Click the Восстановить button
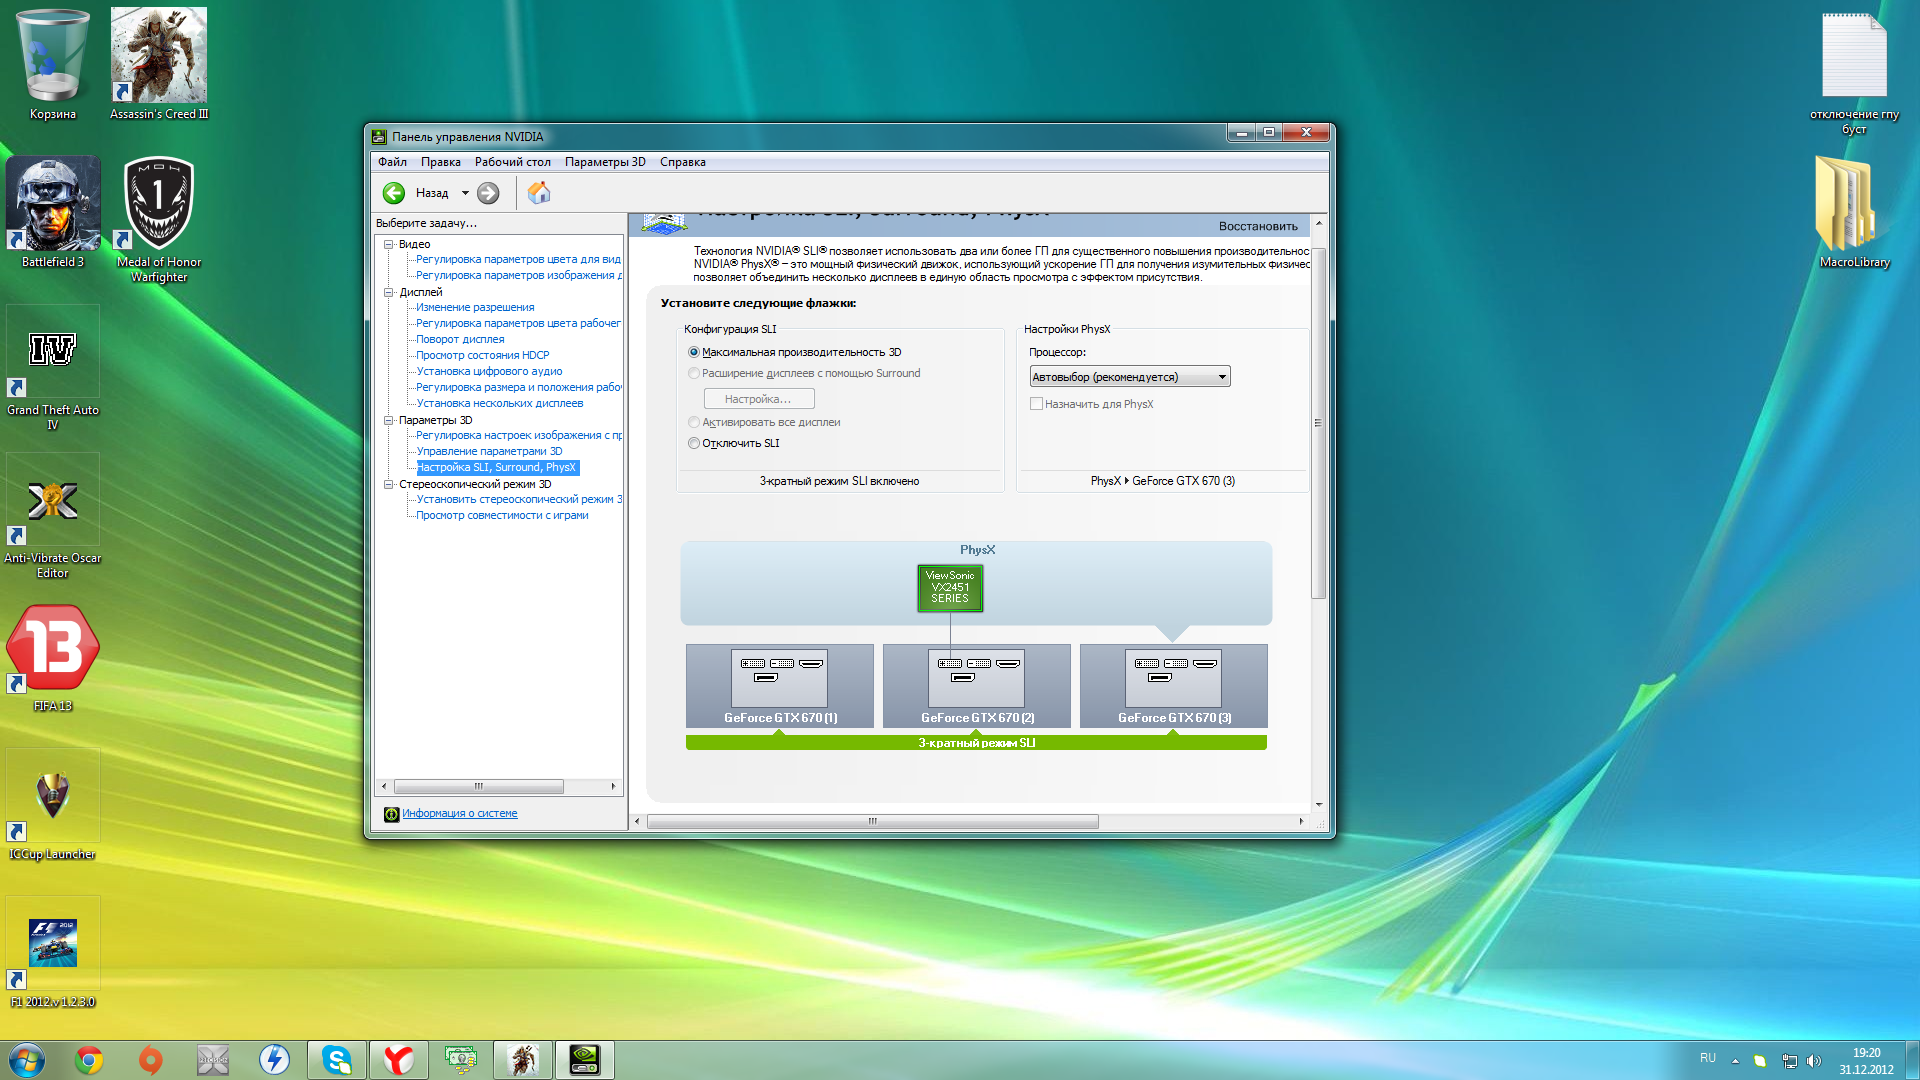The width and height of the screenshot is (1920, 1080). click(x=1258, y=226)
